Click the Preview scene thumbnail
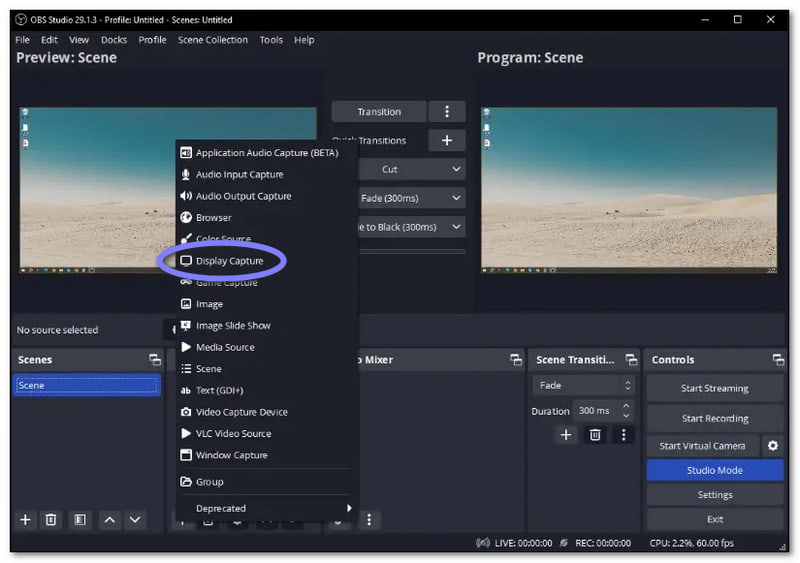Image resolution: width=800 pixels, height=563 pixels. pyautogui.click(x=168, y=190)
